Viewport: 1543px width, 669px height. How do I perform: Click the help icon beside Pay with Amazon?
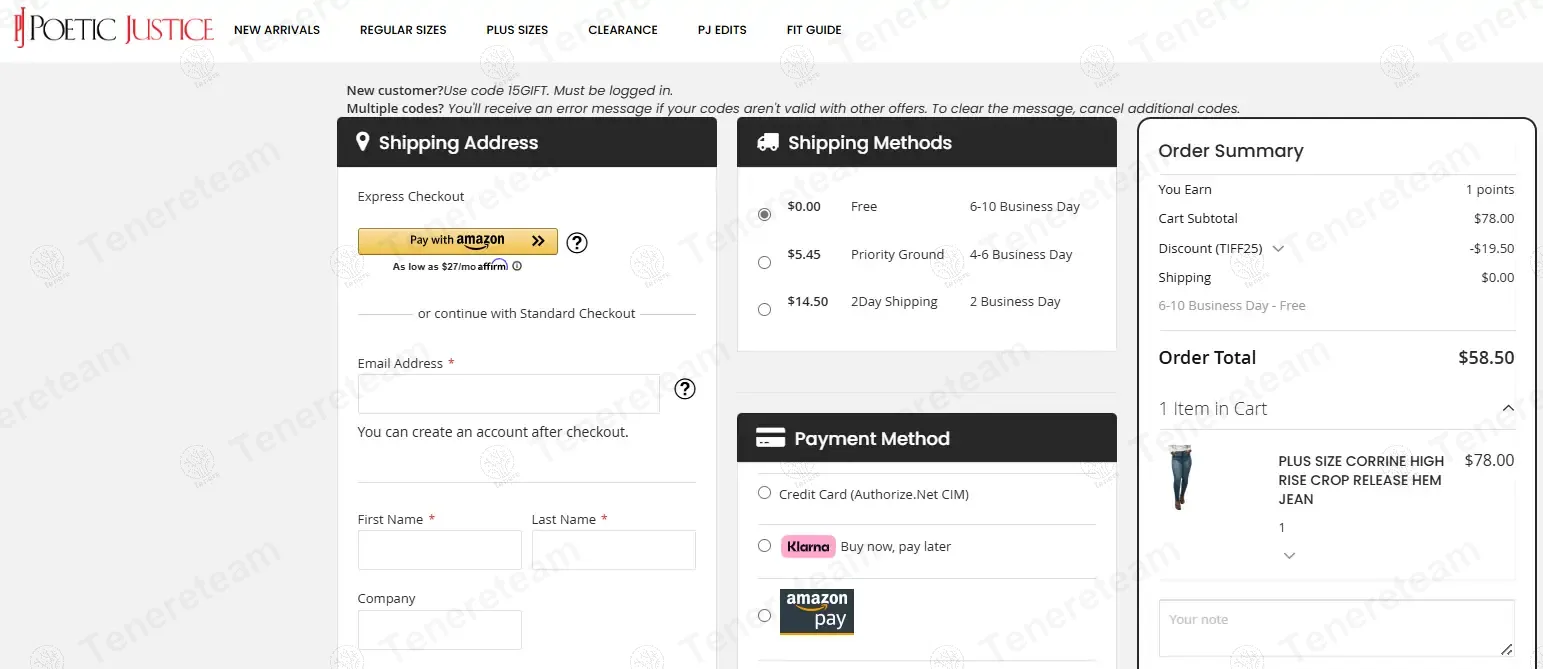576,242
